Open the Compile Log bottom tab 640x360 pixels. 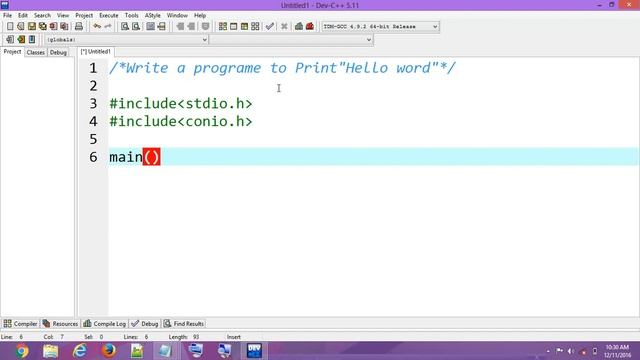(104, 324)
